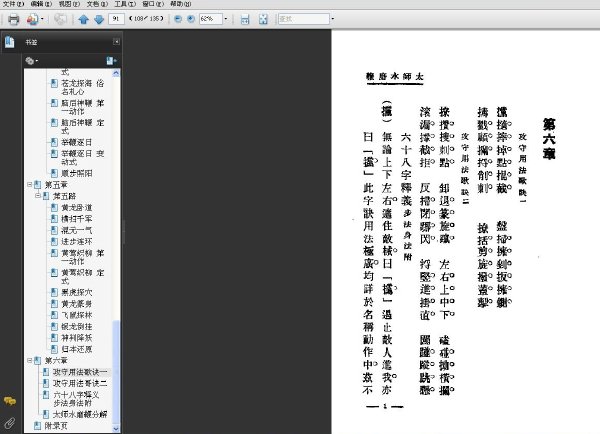This screenshot has height=434, width=600.
Task: Open the 神判降妖 bookmark
Action: (77, 338)
